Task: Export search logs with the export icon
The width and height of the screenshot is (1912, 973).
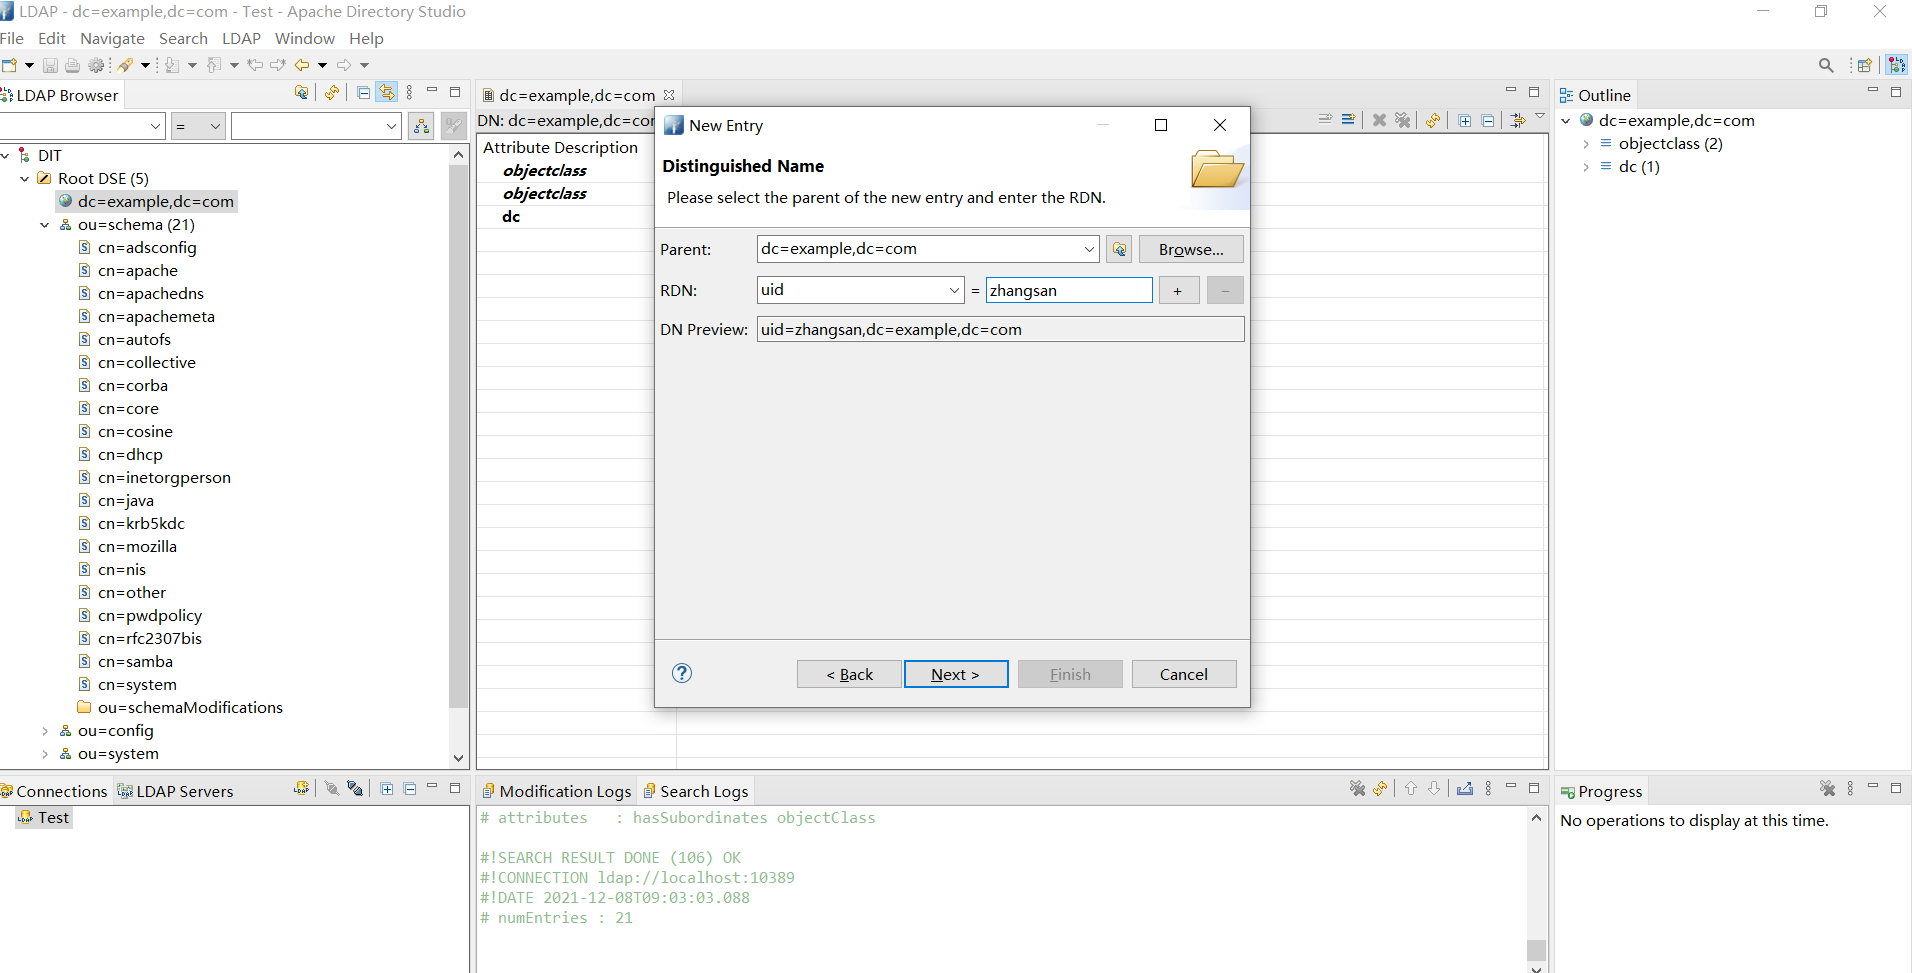Action: [x=1464, y=788]
